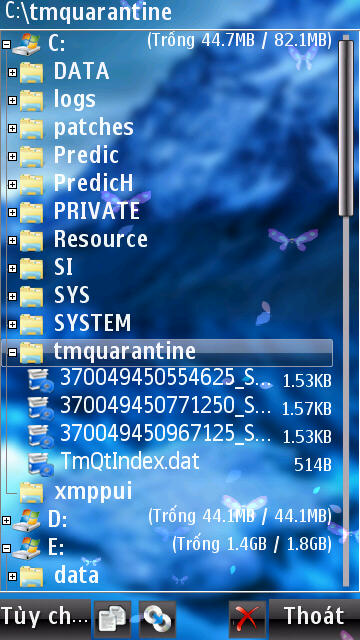Viewport: 360px width, 640px height.
Task: Click the Predic folder icon
Action: [31, 156]
